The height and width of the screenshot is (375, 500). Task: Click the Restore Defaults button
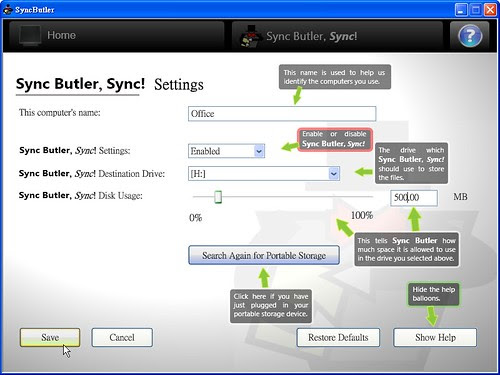click(338, 337)
